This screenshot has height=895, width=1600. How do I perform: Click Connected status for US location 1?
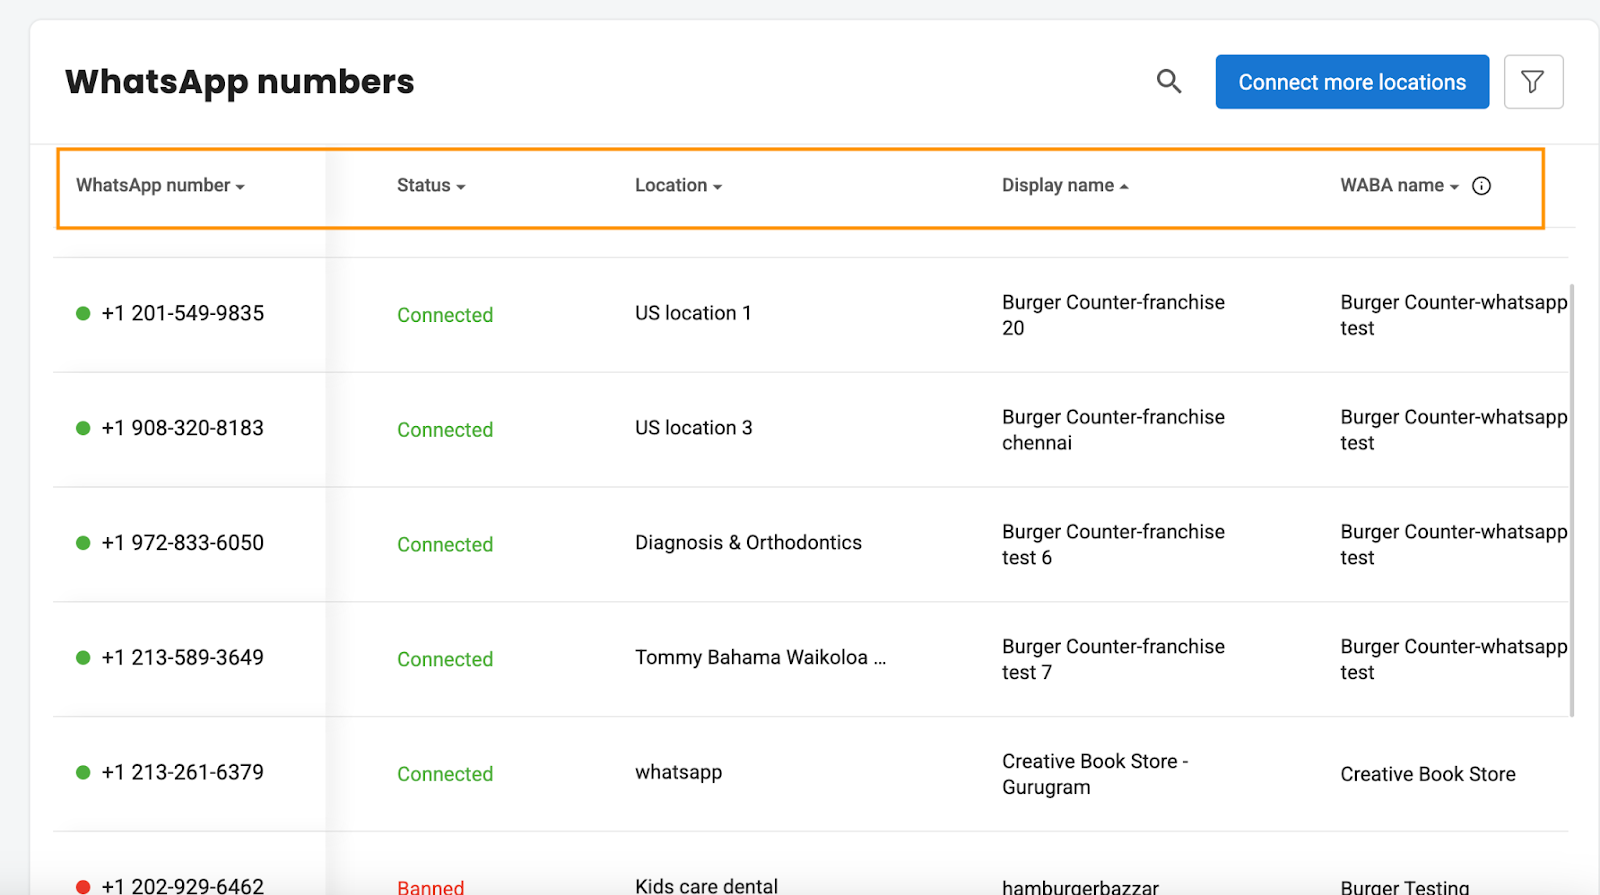tap(445, 316)
